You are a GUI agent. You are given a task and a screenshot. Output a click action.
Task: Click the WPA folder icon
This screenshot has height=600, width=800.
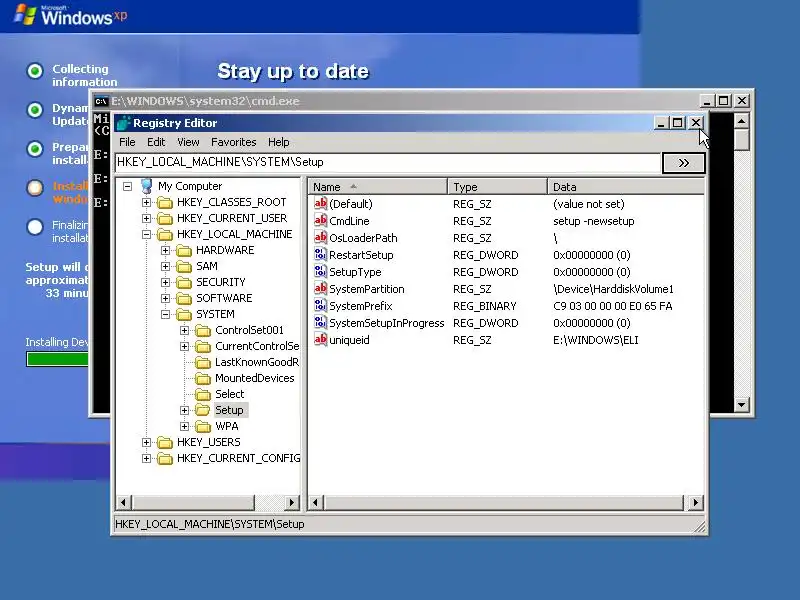click(203, 427)
